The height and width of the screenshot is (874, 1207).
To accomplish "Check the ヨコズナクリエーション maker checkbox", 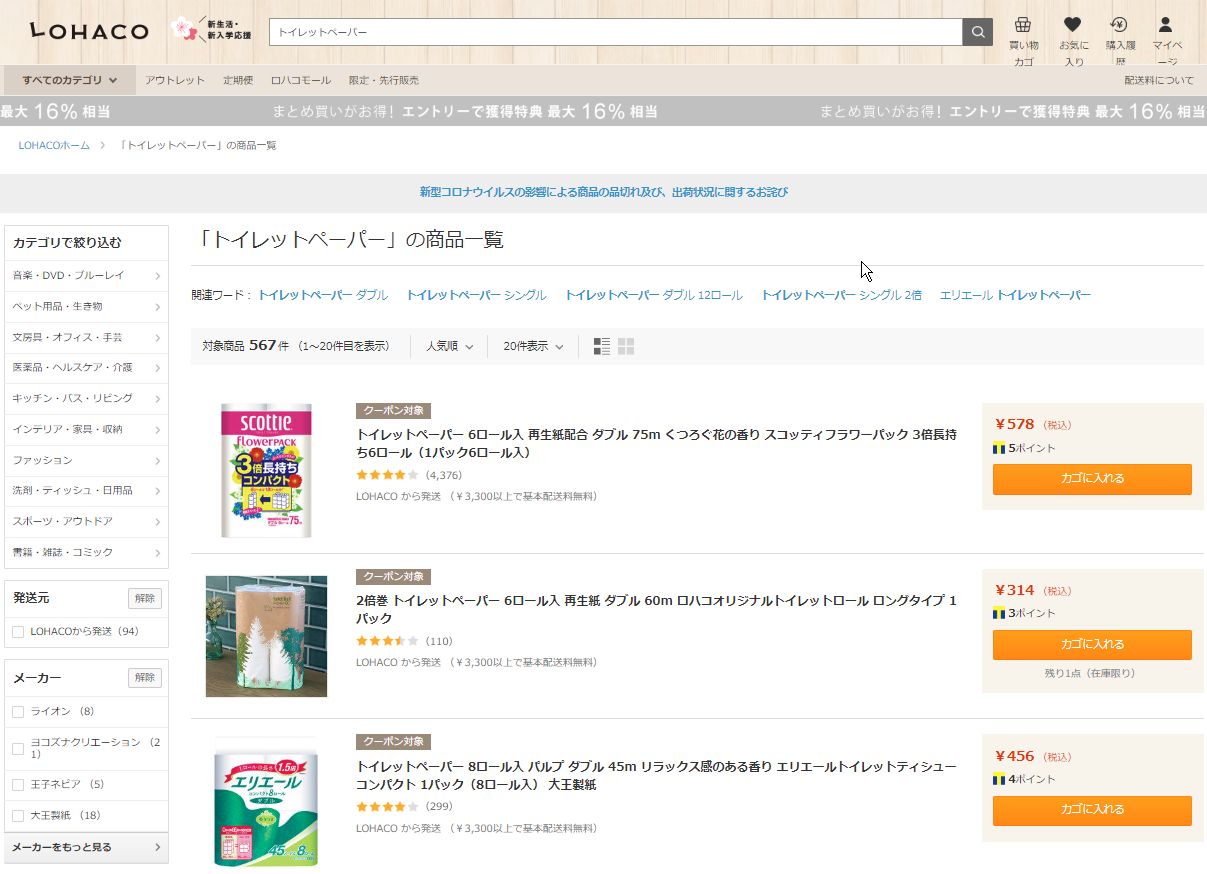I will point(18,748).
